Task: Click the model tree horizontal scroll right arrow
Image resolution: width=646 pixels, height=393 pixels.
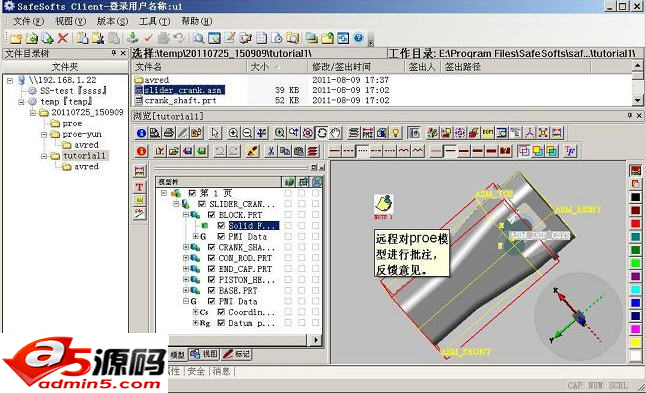Action: pyautogui.click(x=316, y=340)
